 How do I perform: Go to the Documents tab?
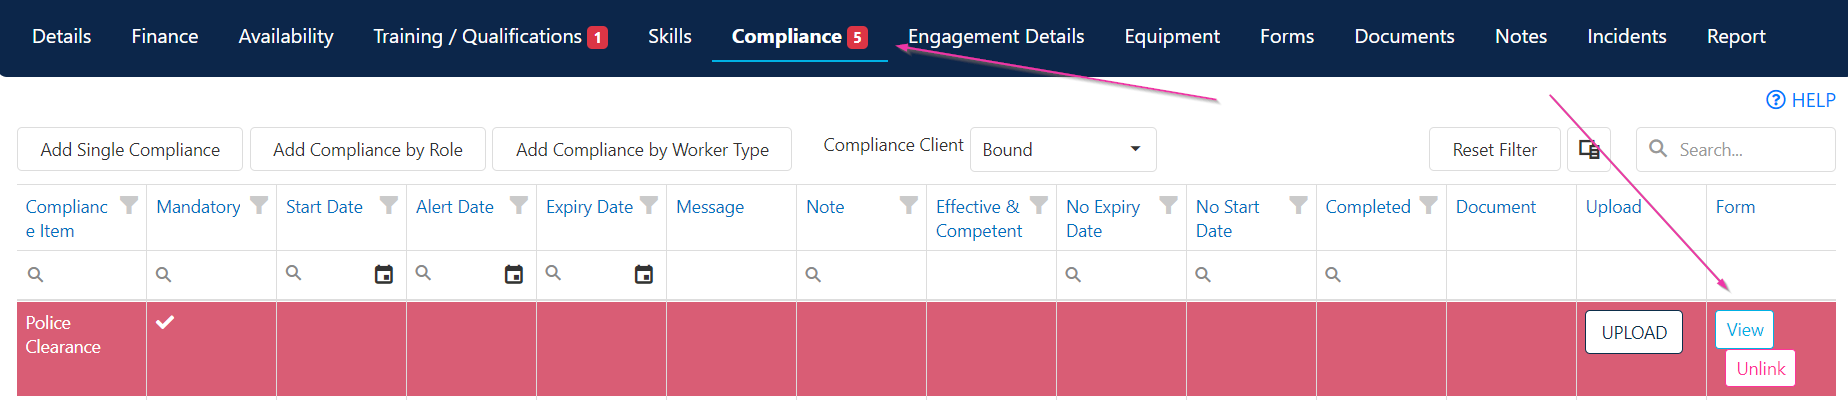pyautogui.click(x=1404, y=37)
